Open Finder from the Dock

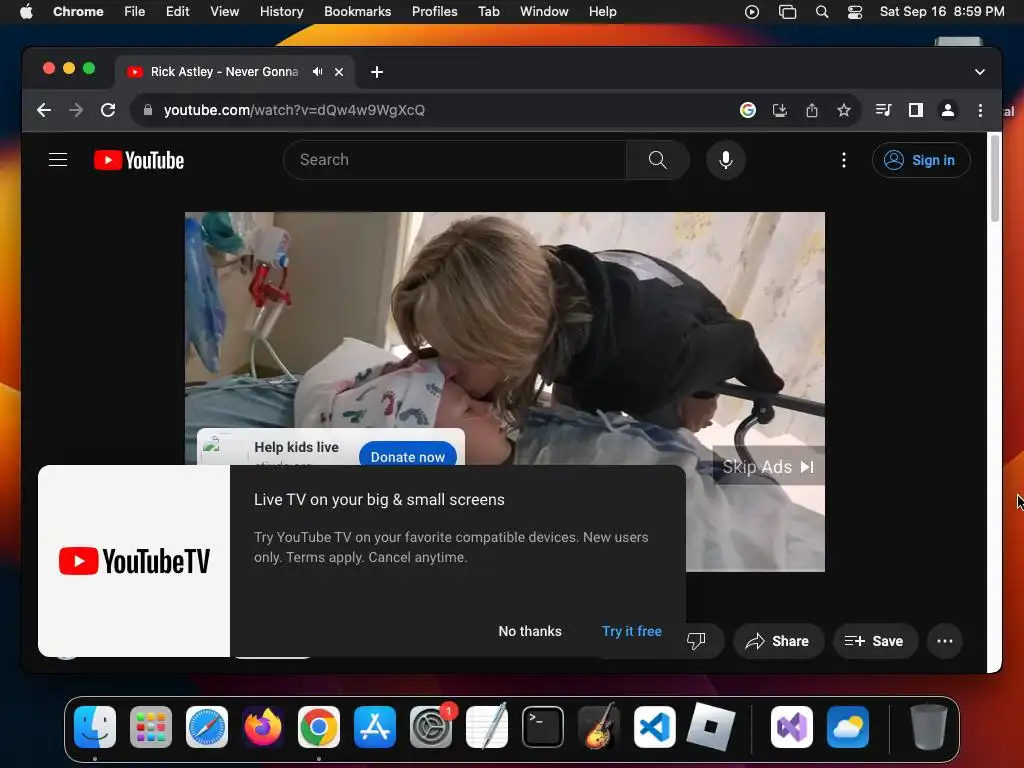tap(95, 727)
